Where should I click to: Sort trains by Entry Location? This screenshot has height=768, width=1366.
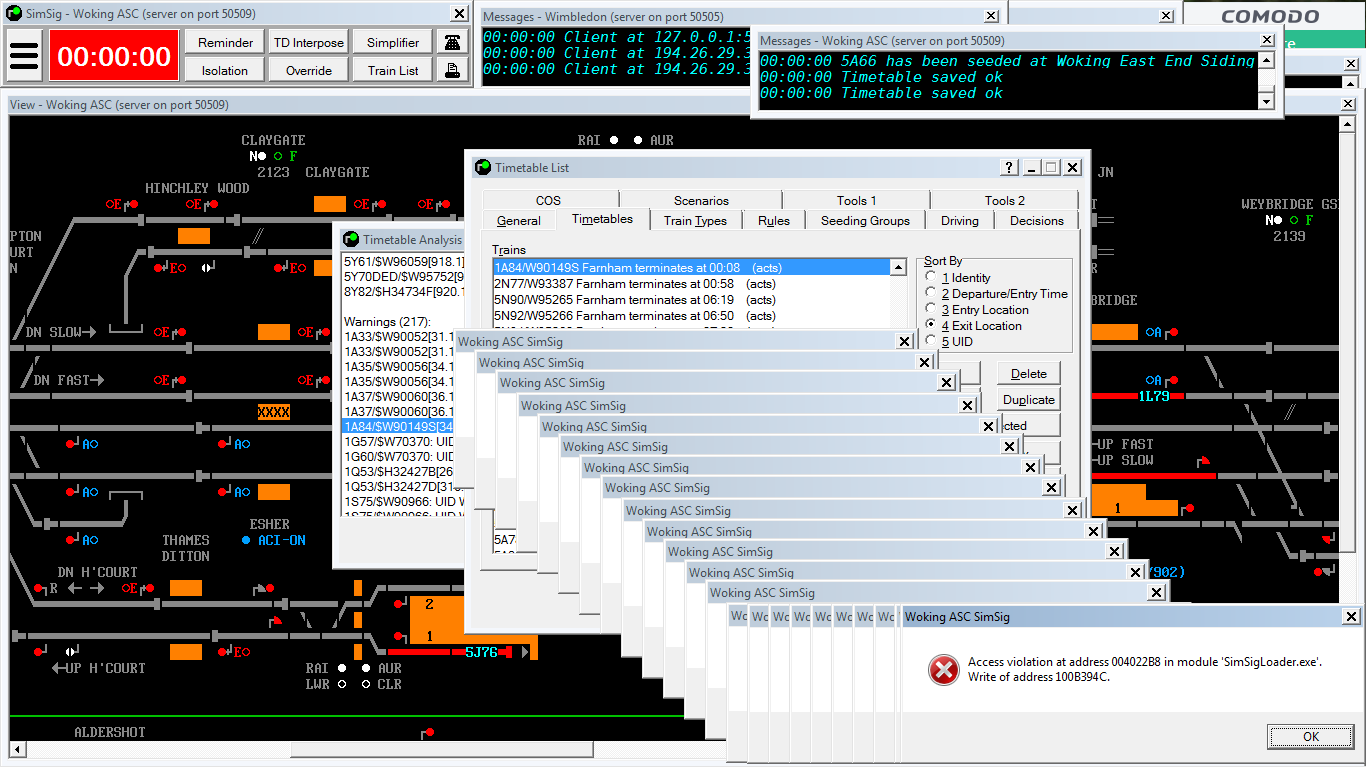coord(932,310)
